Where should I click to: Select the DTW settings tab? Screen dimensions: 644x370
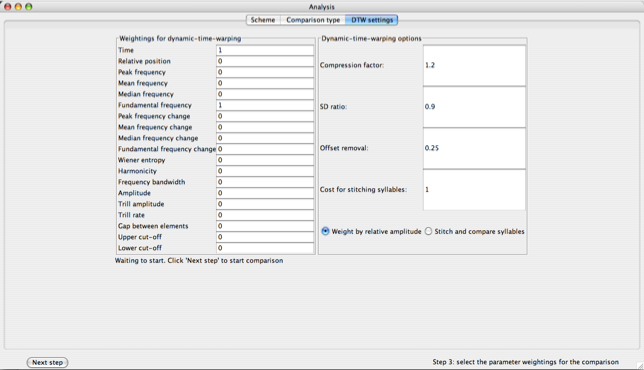pos(372,20)
